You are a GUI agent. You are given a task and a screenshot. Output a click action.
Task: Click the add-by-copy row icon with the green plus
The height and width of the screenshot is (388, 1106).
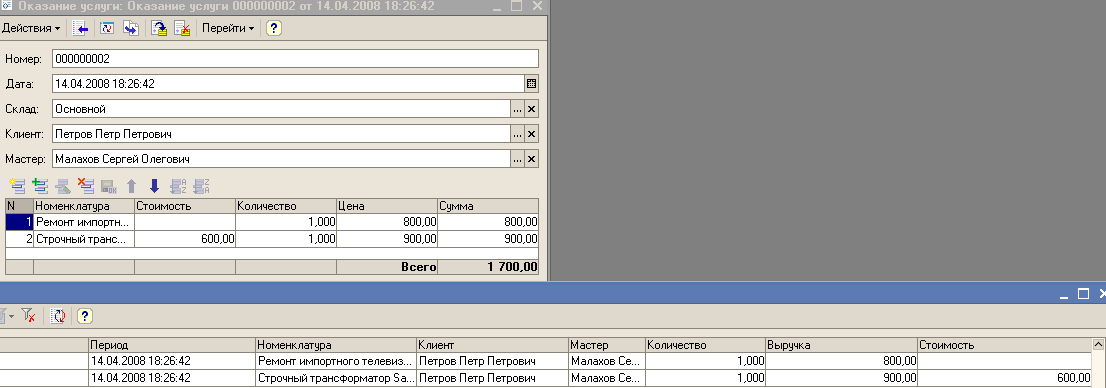[40, 186]
